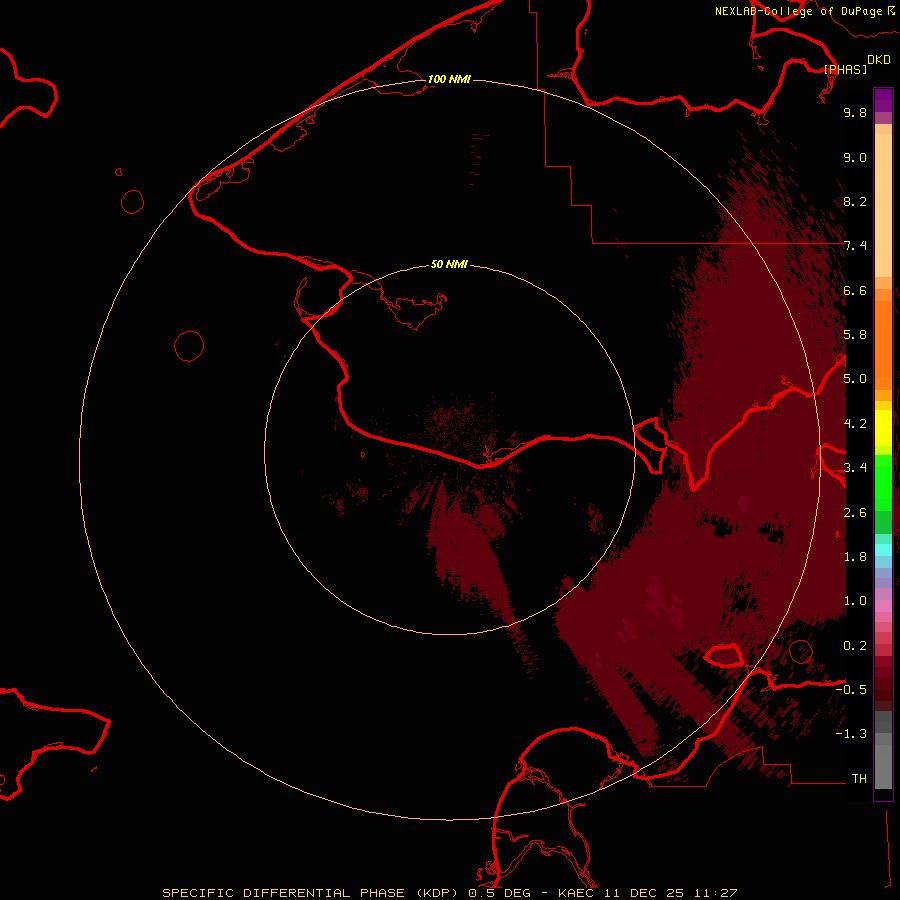Pick the yellow swatch in color bar

point(883,428)
